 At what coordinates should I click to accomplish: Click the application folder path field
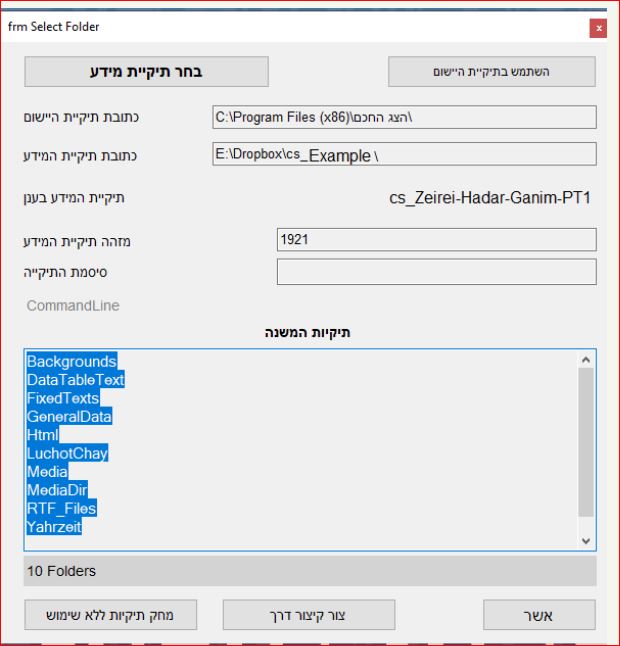coord(405,118)
